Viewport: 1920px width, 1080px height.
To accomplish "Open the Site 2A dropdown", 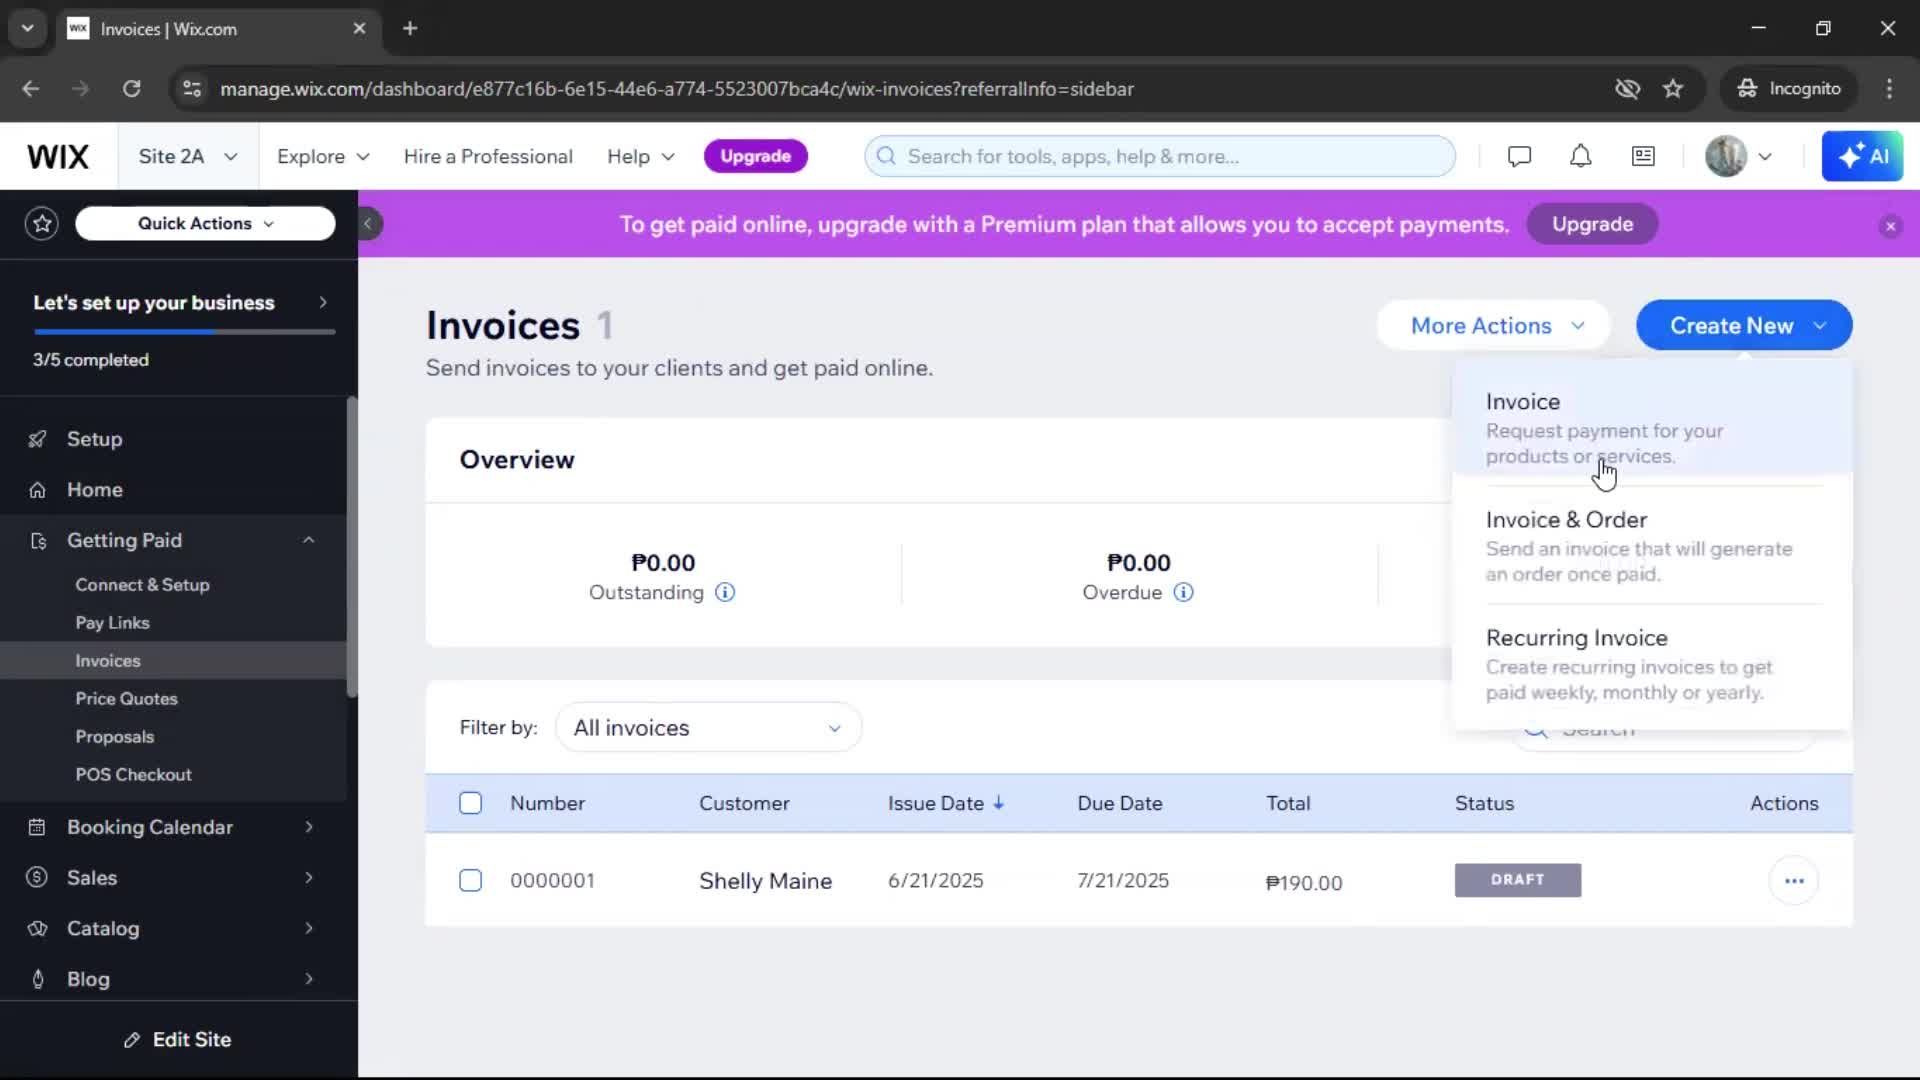I will point(188,157).
